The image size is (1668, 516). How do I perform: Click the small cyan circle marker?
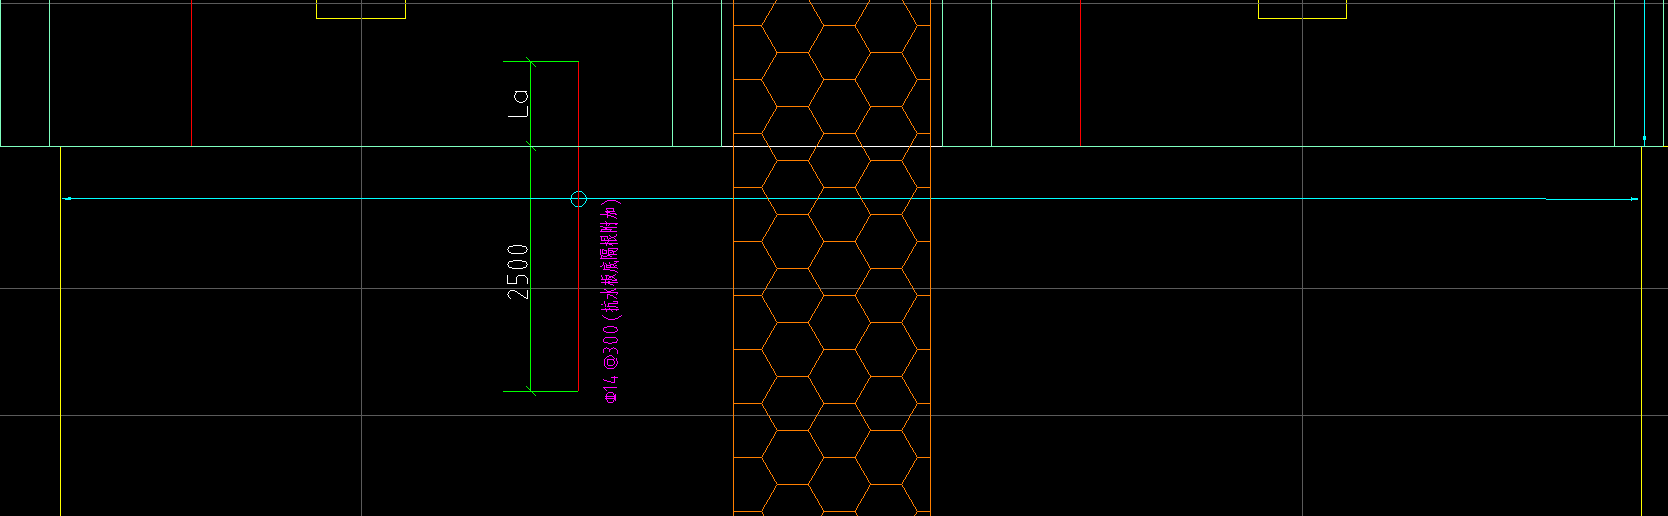click(578, 199)
